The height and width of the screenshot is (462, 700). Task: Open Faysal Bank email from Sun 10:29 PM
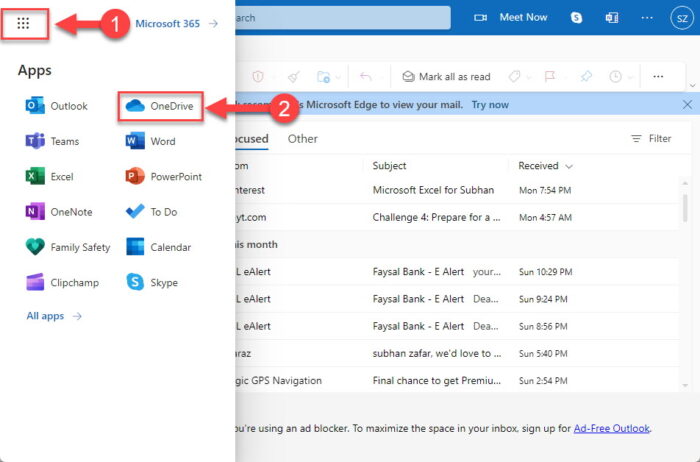pos(457,272)
